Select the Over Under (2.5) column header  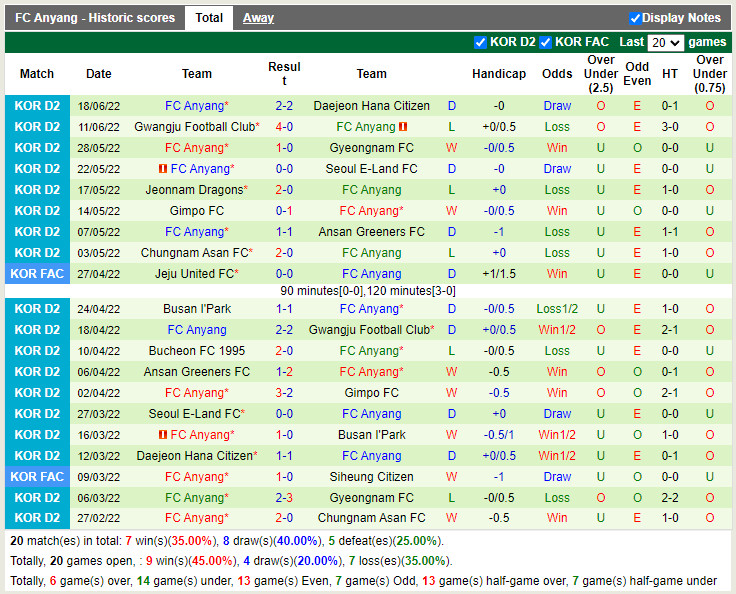point(601,74)
